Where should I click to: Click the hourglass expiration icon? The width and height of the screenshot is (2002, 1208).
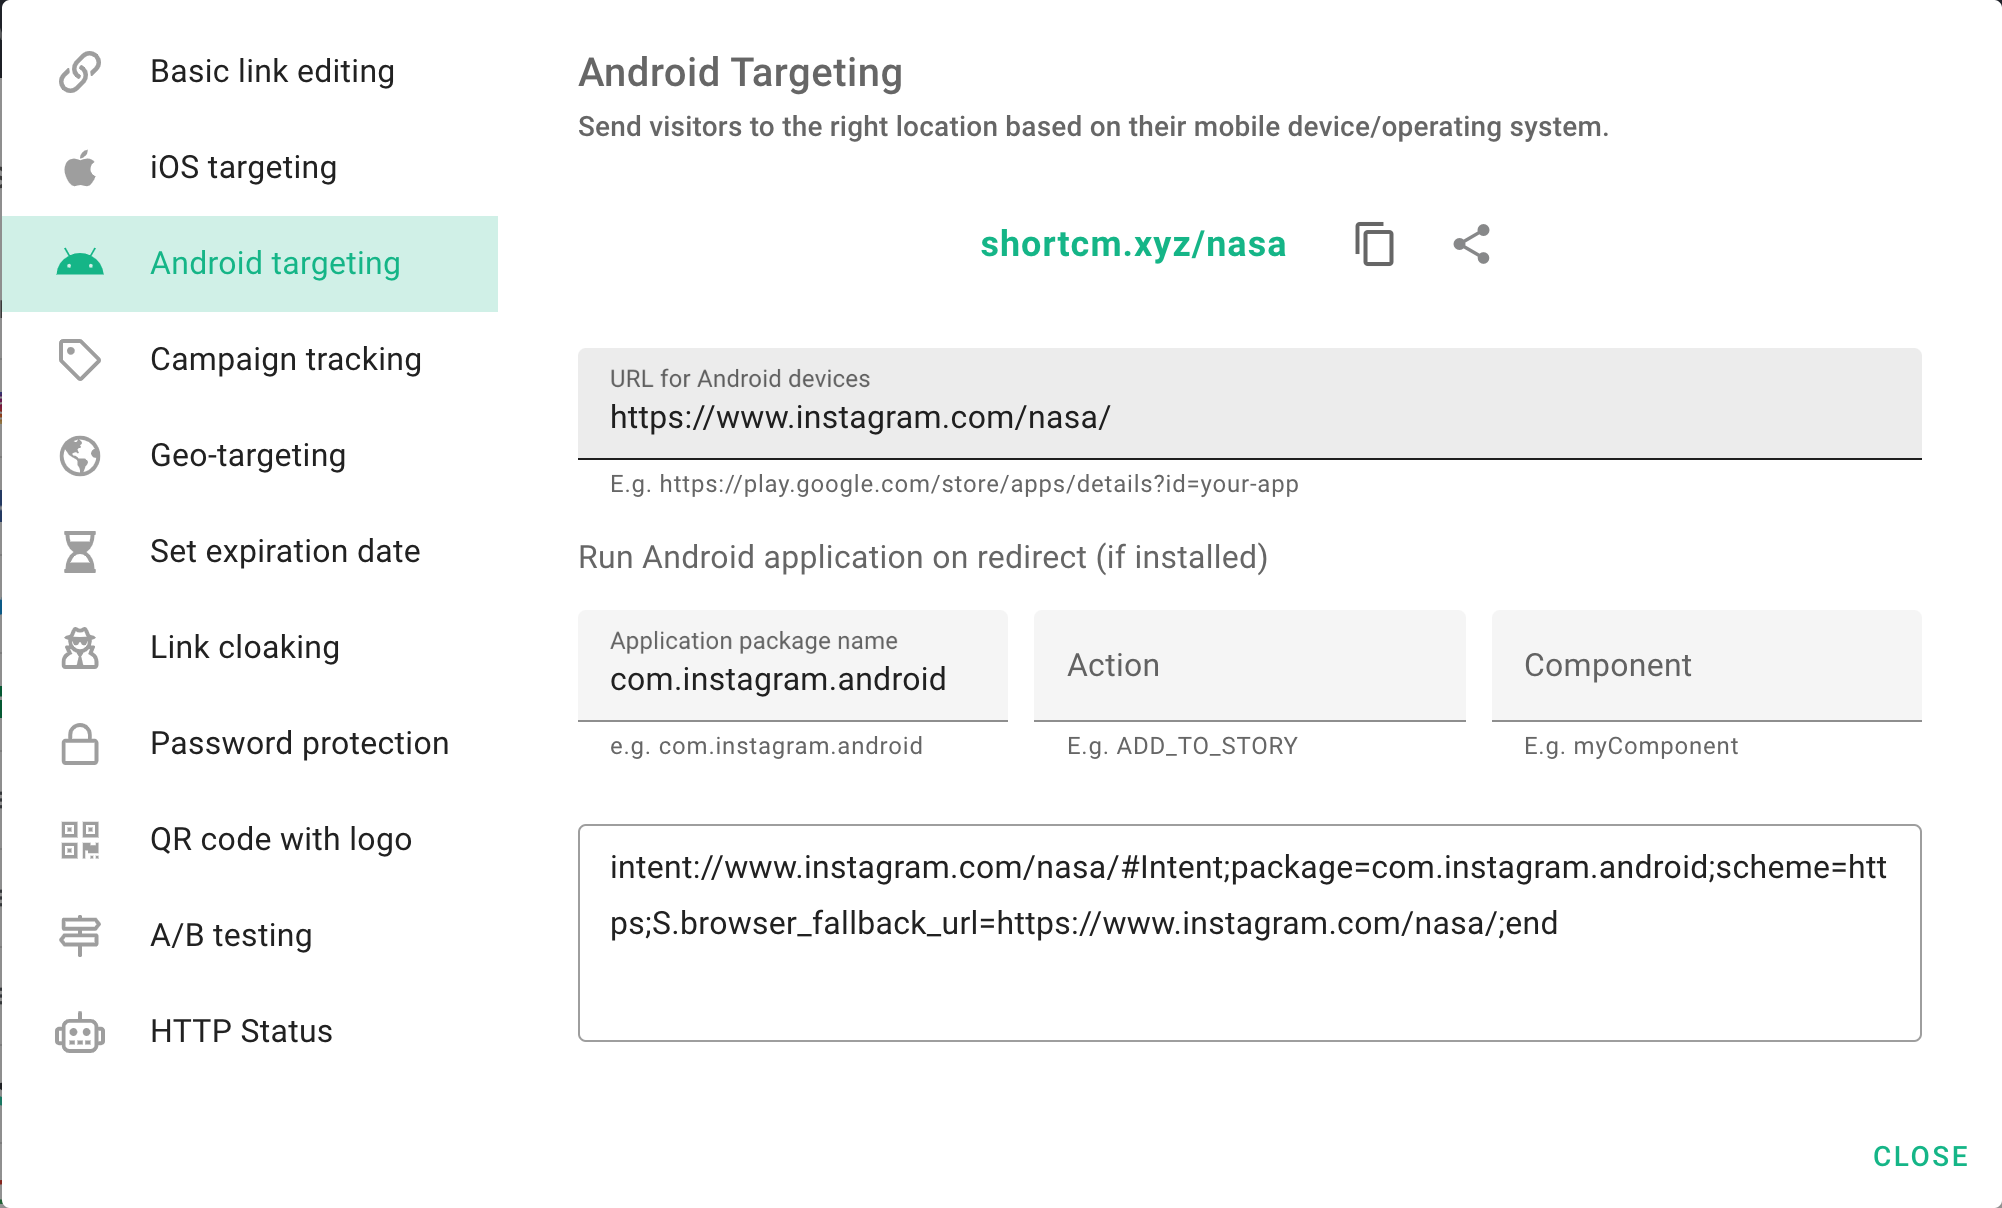80,552
